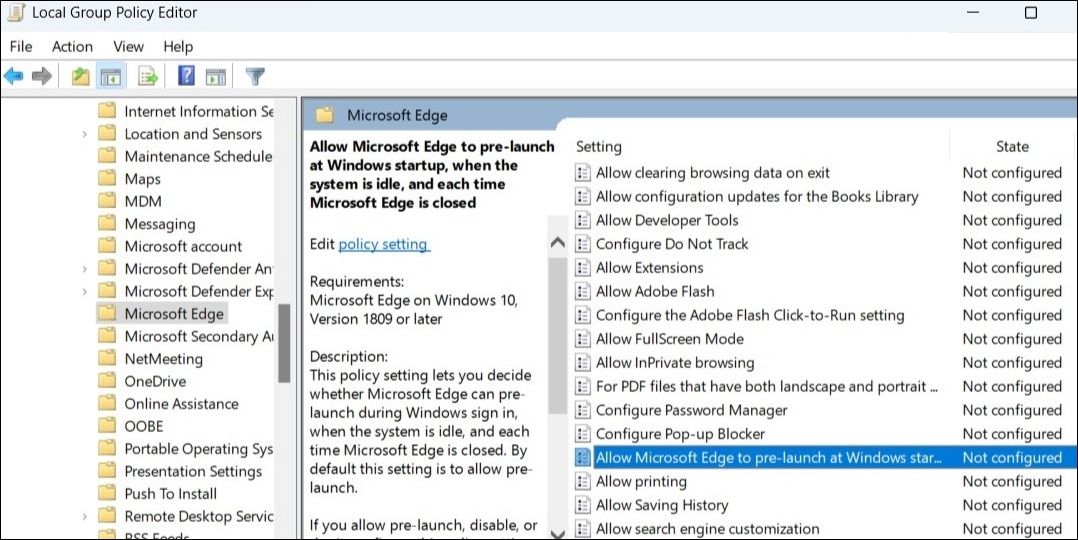Screen dimensions: 1078x540
Task: Toggle the Show/Hide Console Tree icon
Action: coord(110,77)
